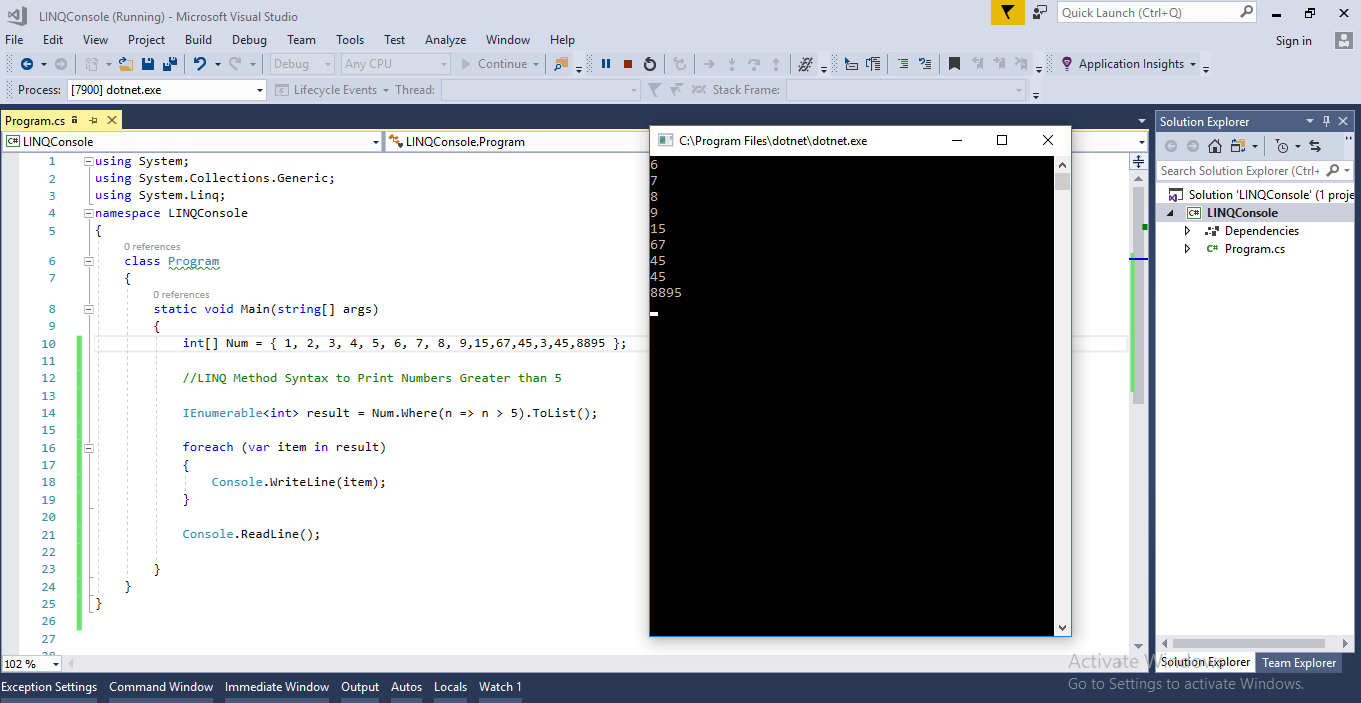This screenshot has height=703, width=1361.
Task: Click the Pending Changes Filter clock icon
Action: 1282,146
